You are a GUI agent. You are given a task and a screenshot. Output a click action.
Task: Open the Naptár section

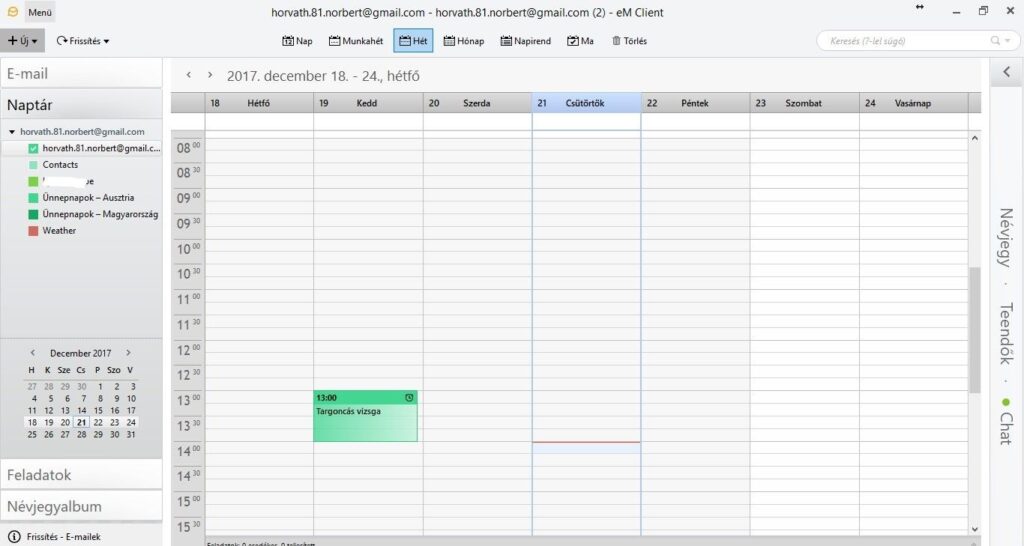81,104
